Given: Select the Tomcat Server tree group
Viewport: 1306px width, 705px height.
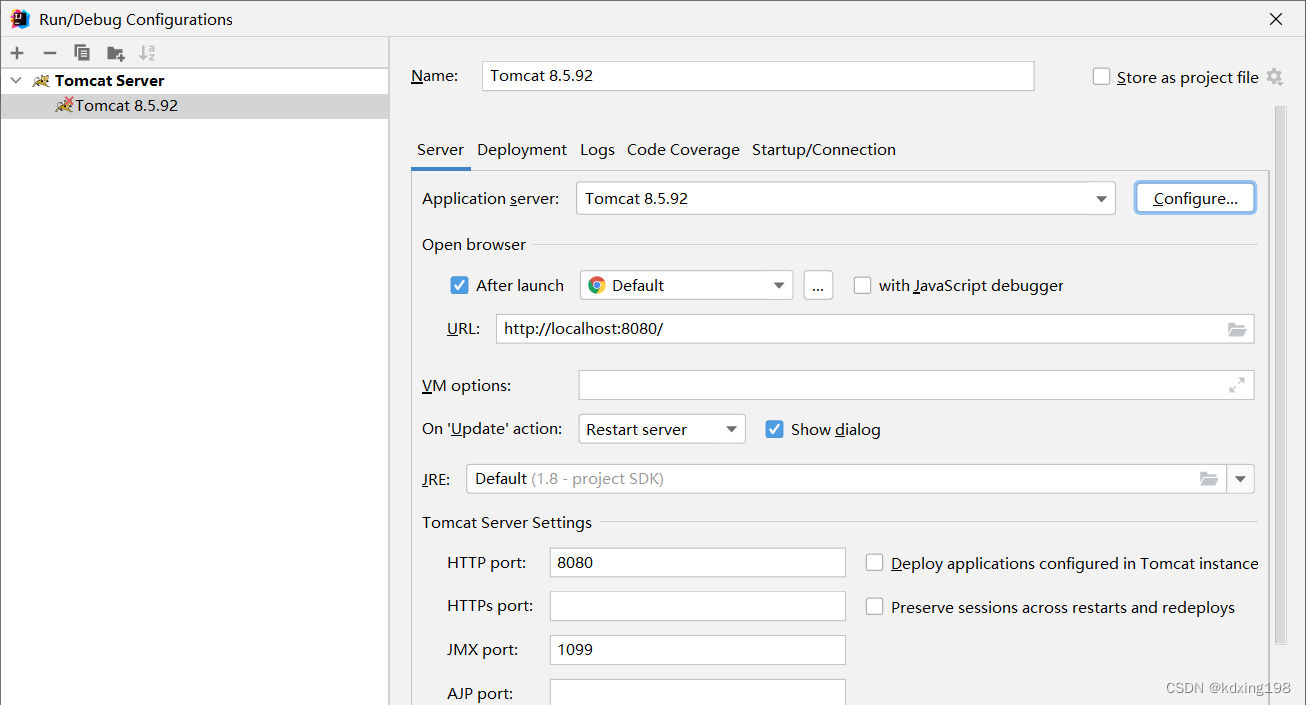Looking at the screenshot, I should (194, 80).
